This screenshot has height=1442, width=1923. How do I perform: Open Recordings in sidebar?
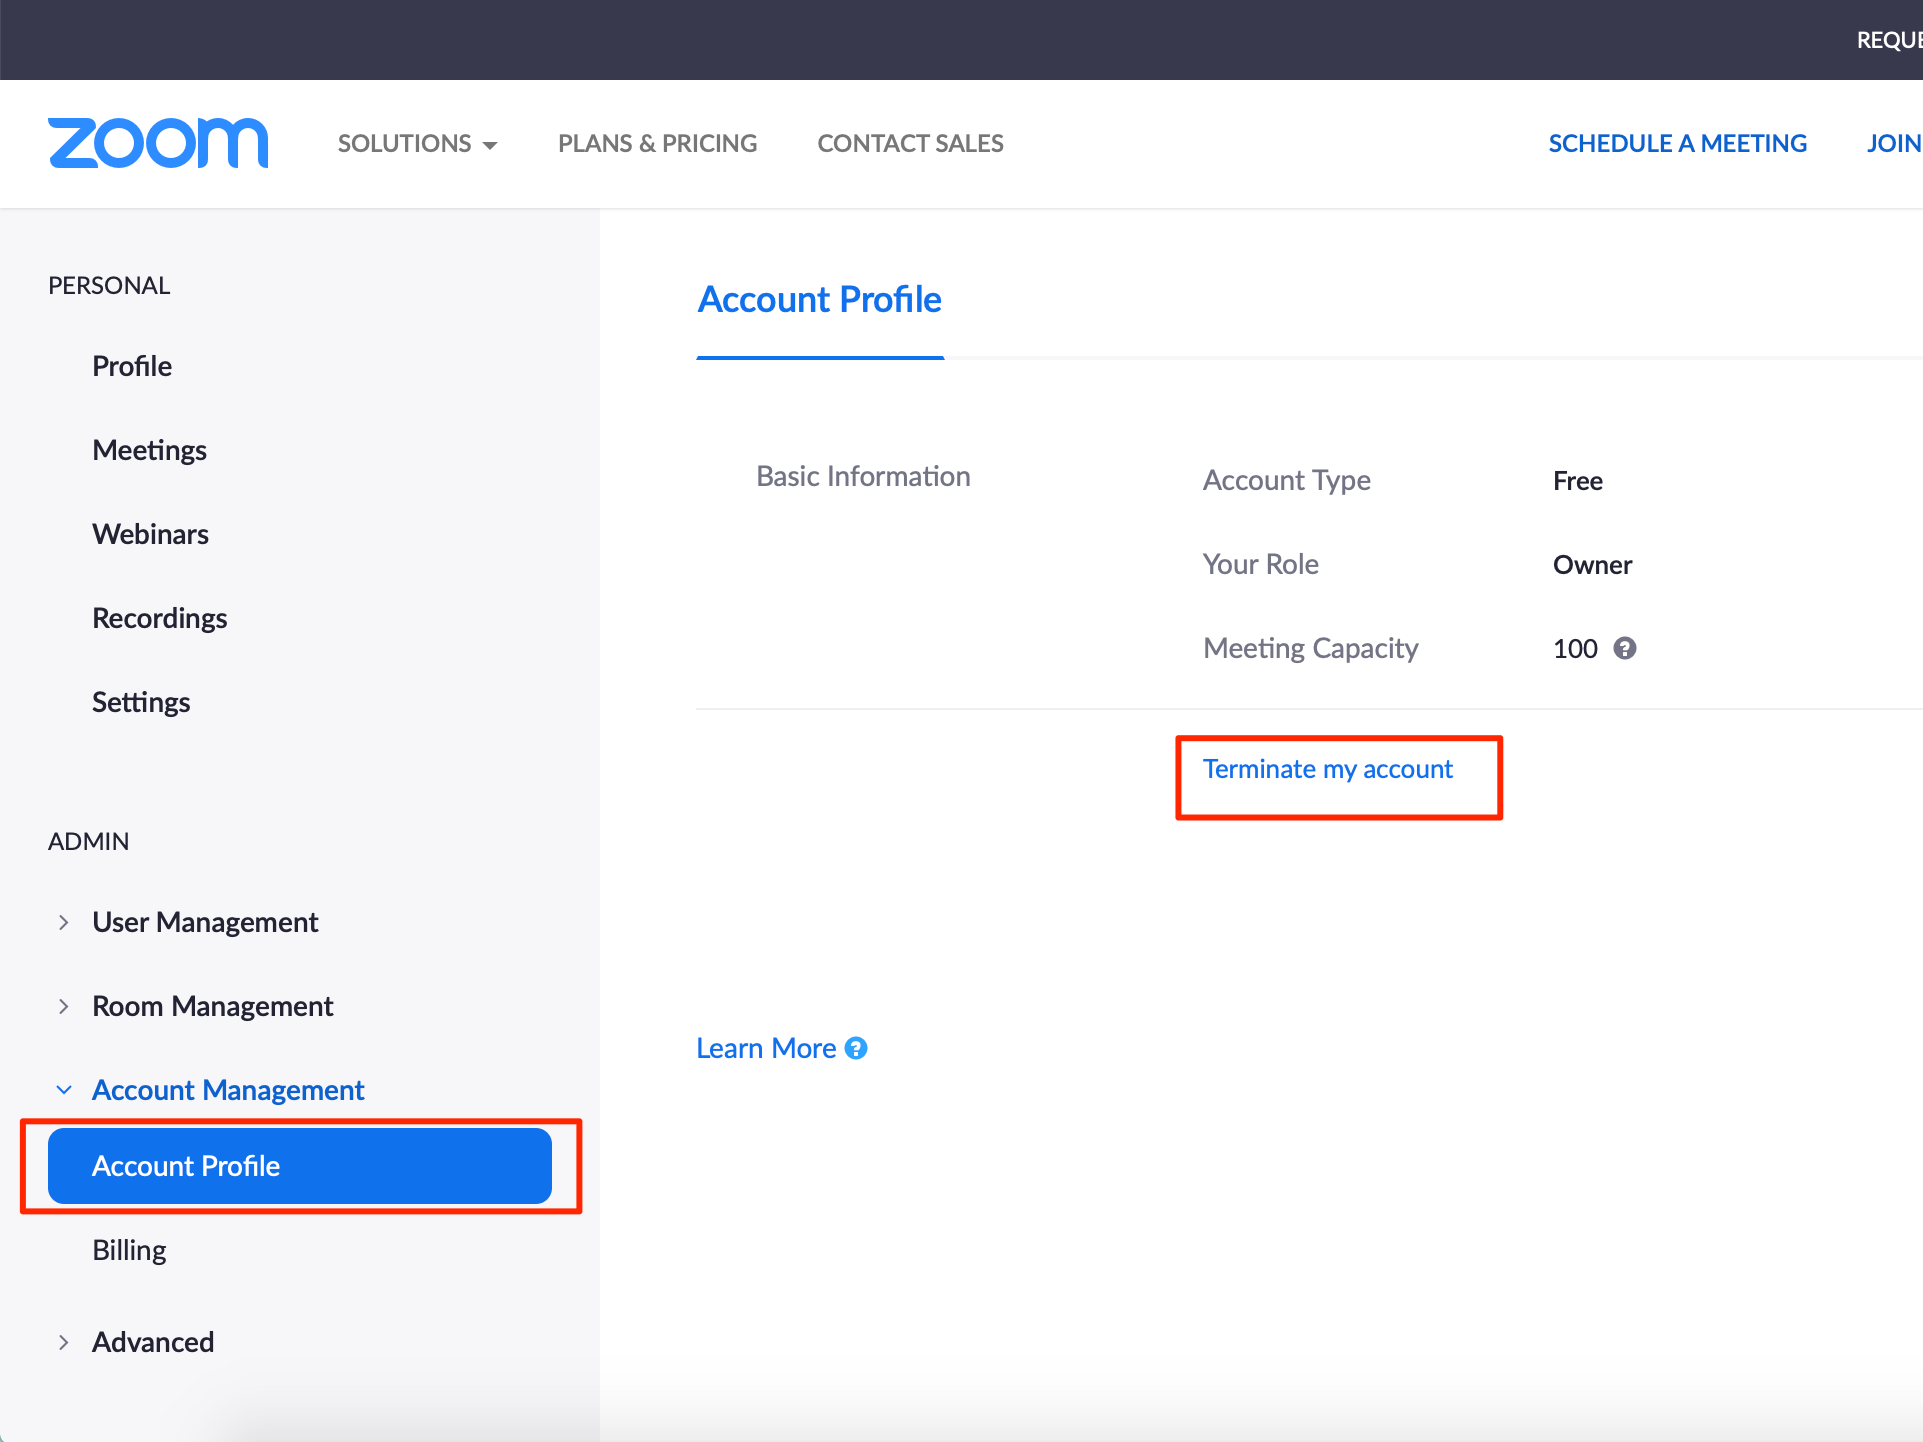[x=159, y=618]
